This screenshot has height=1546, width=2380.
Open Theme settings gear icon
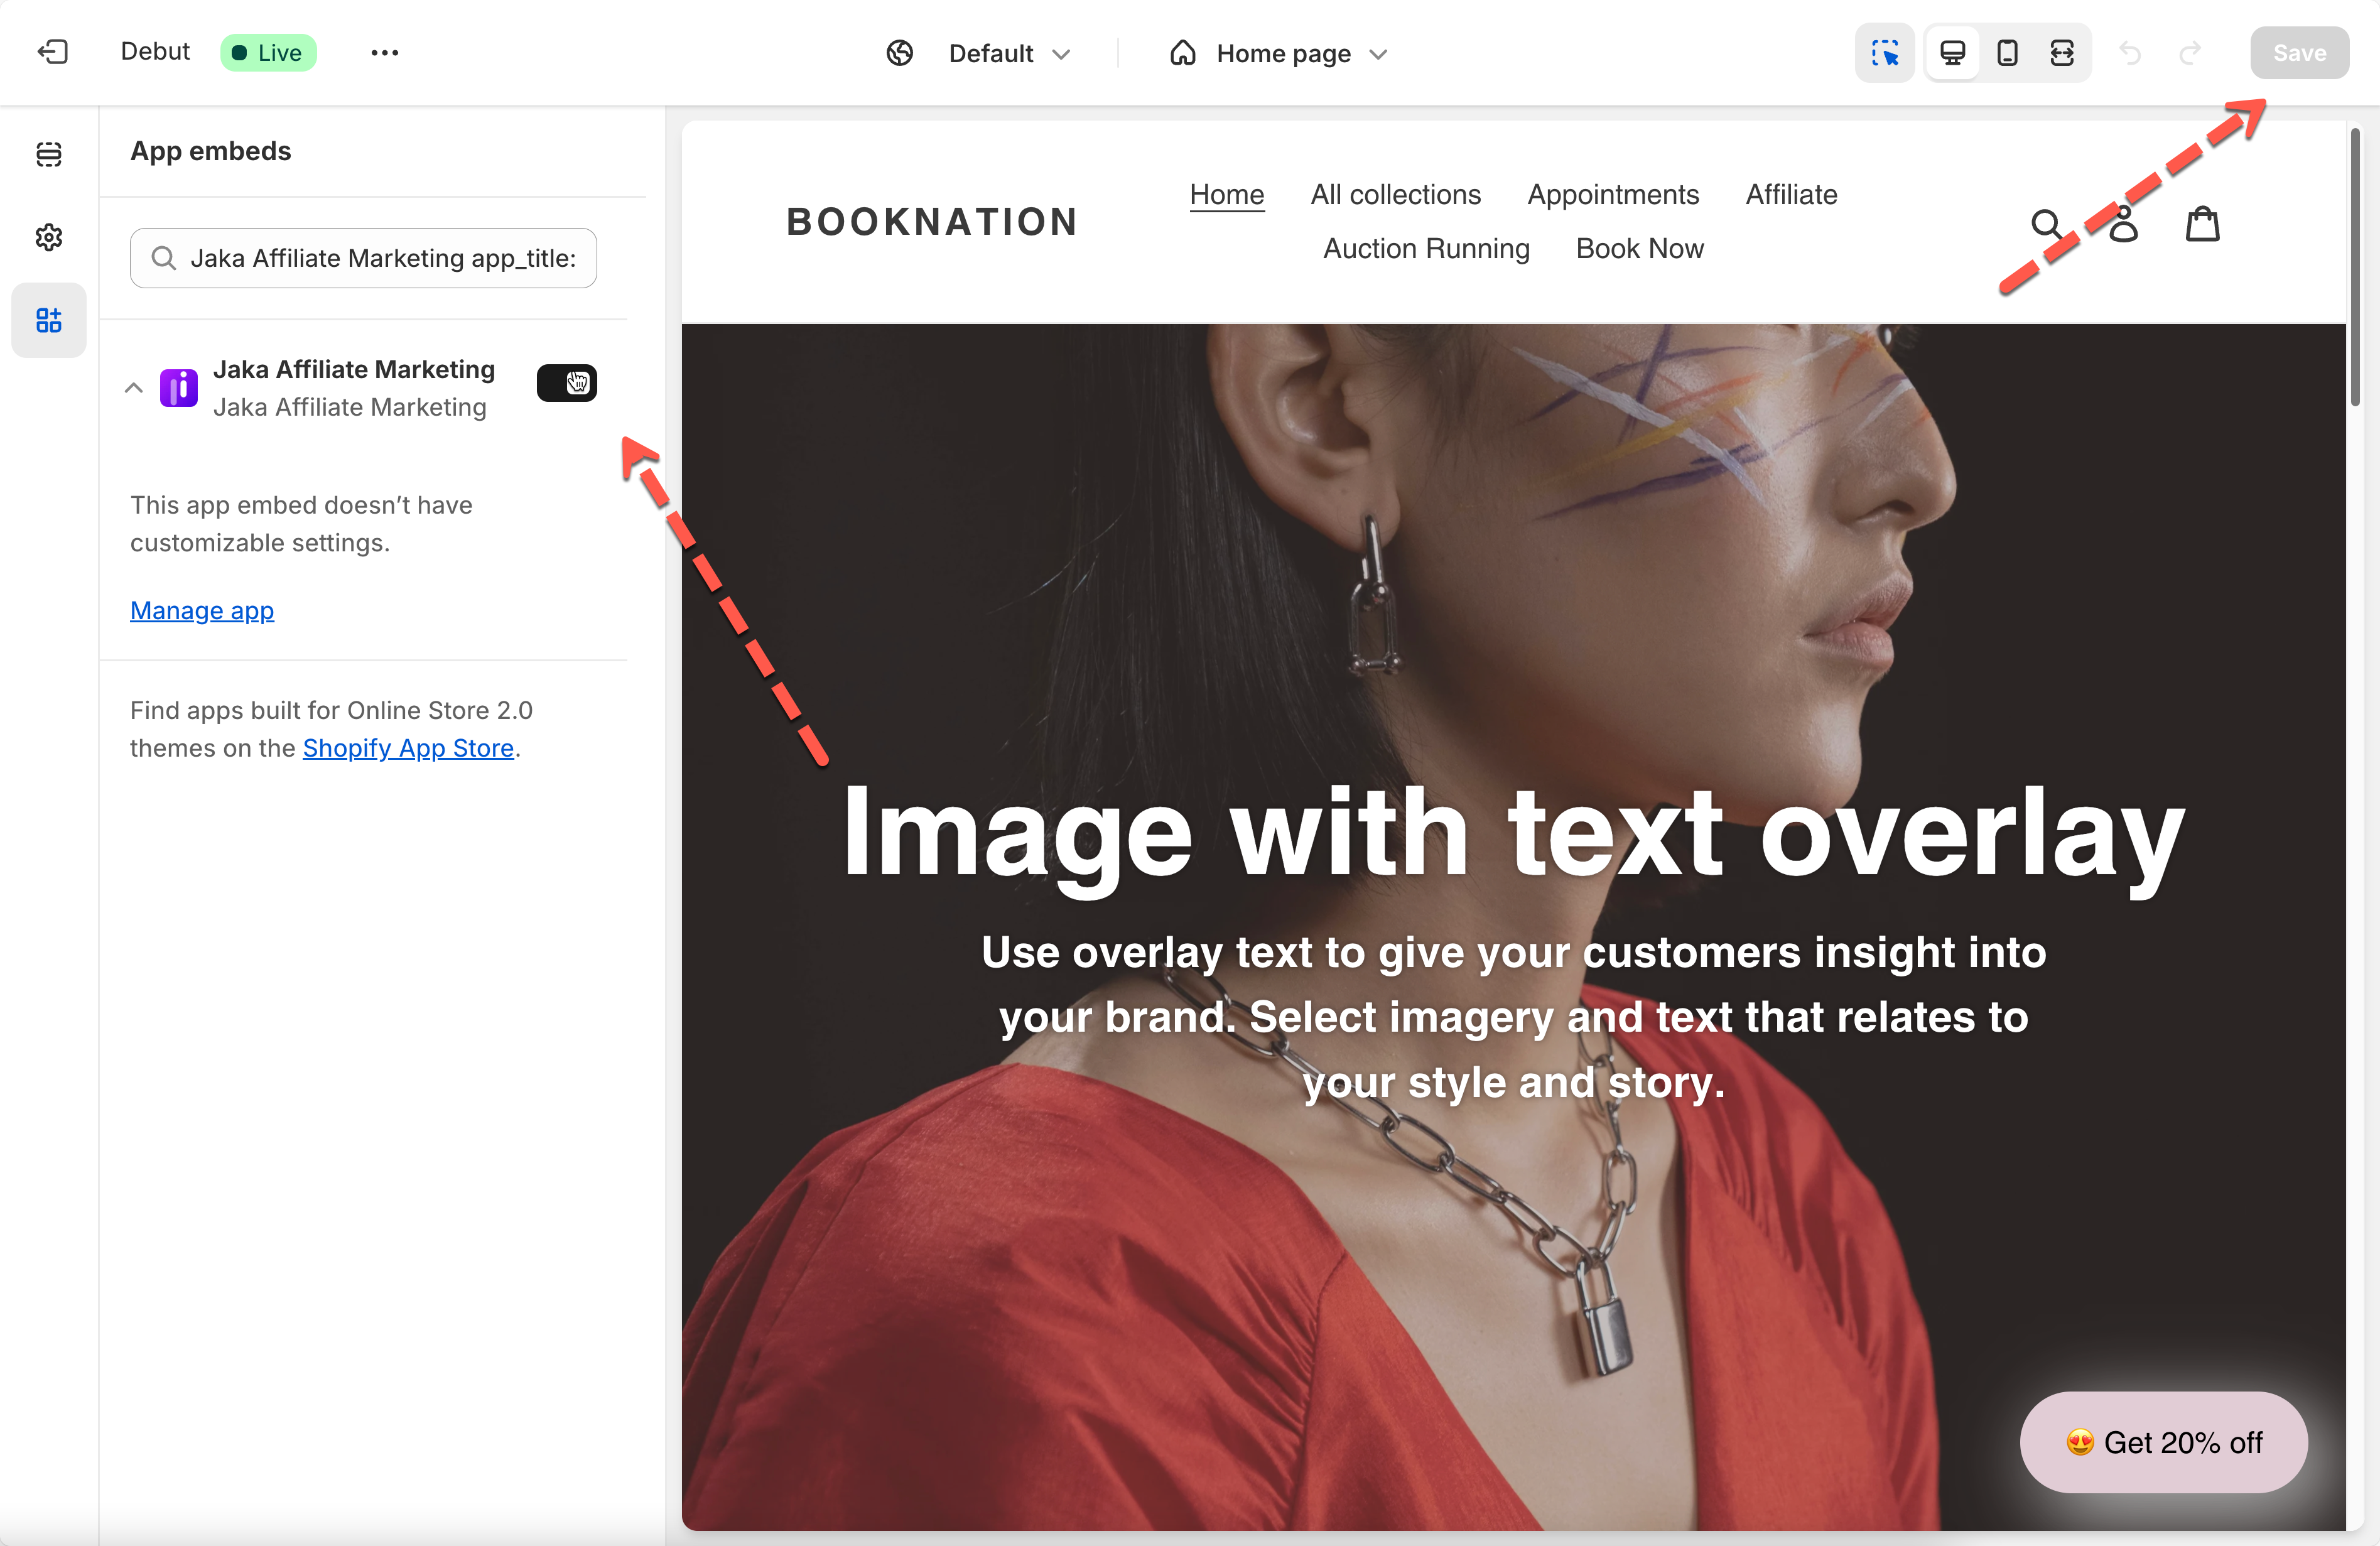(49, 237)
